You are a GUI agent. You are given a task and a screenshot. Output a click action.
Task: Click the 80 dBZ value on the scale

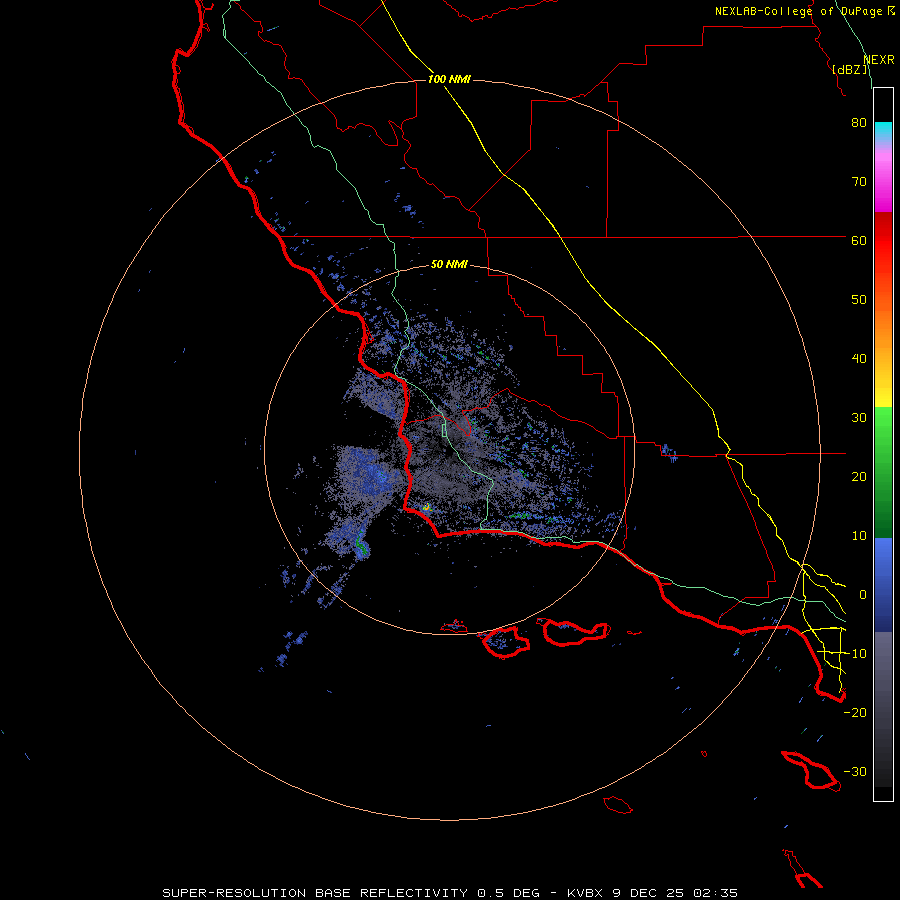click(x=859, y=123)
